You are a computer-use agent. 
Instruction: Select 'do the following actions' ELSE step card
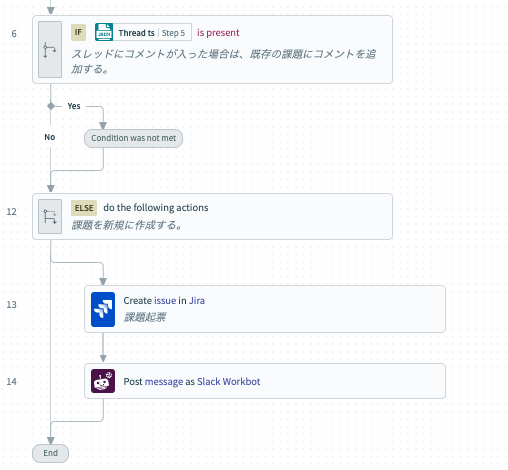coord(212,216)
